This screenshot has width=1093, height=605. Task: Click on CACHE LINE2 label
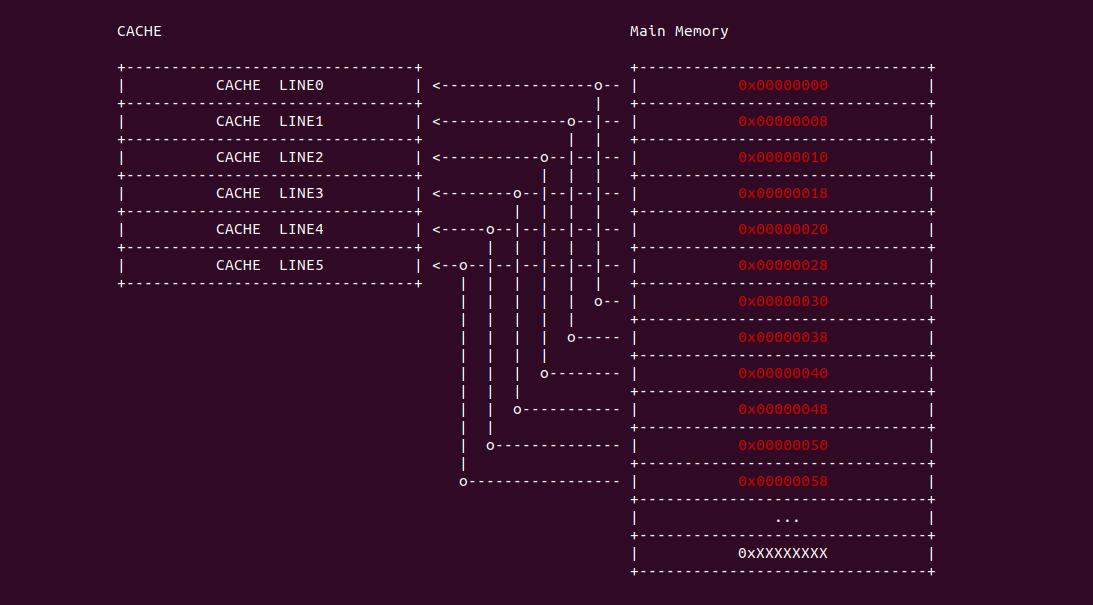pyautogui.click(x=269, y=158)
